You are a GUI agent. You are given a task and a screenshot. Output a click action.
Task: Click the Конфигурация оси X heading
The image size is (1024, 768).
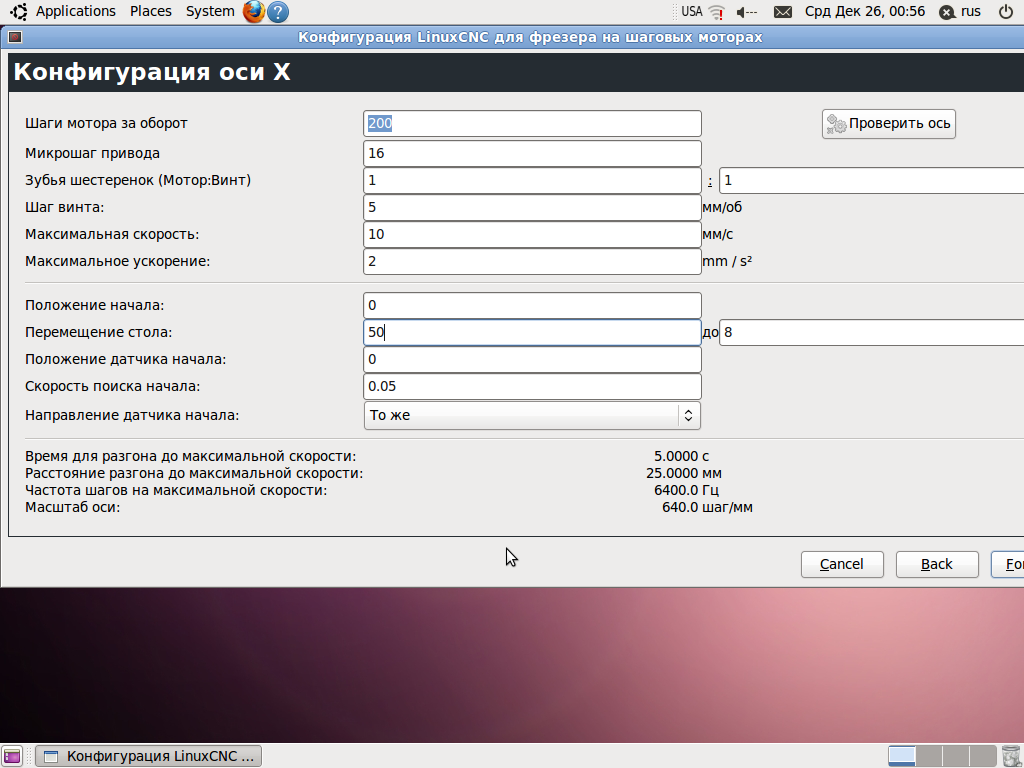click(152, 72)
